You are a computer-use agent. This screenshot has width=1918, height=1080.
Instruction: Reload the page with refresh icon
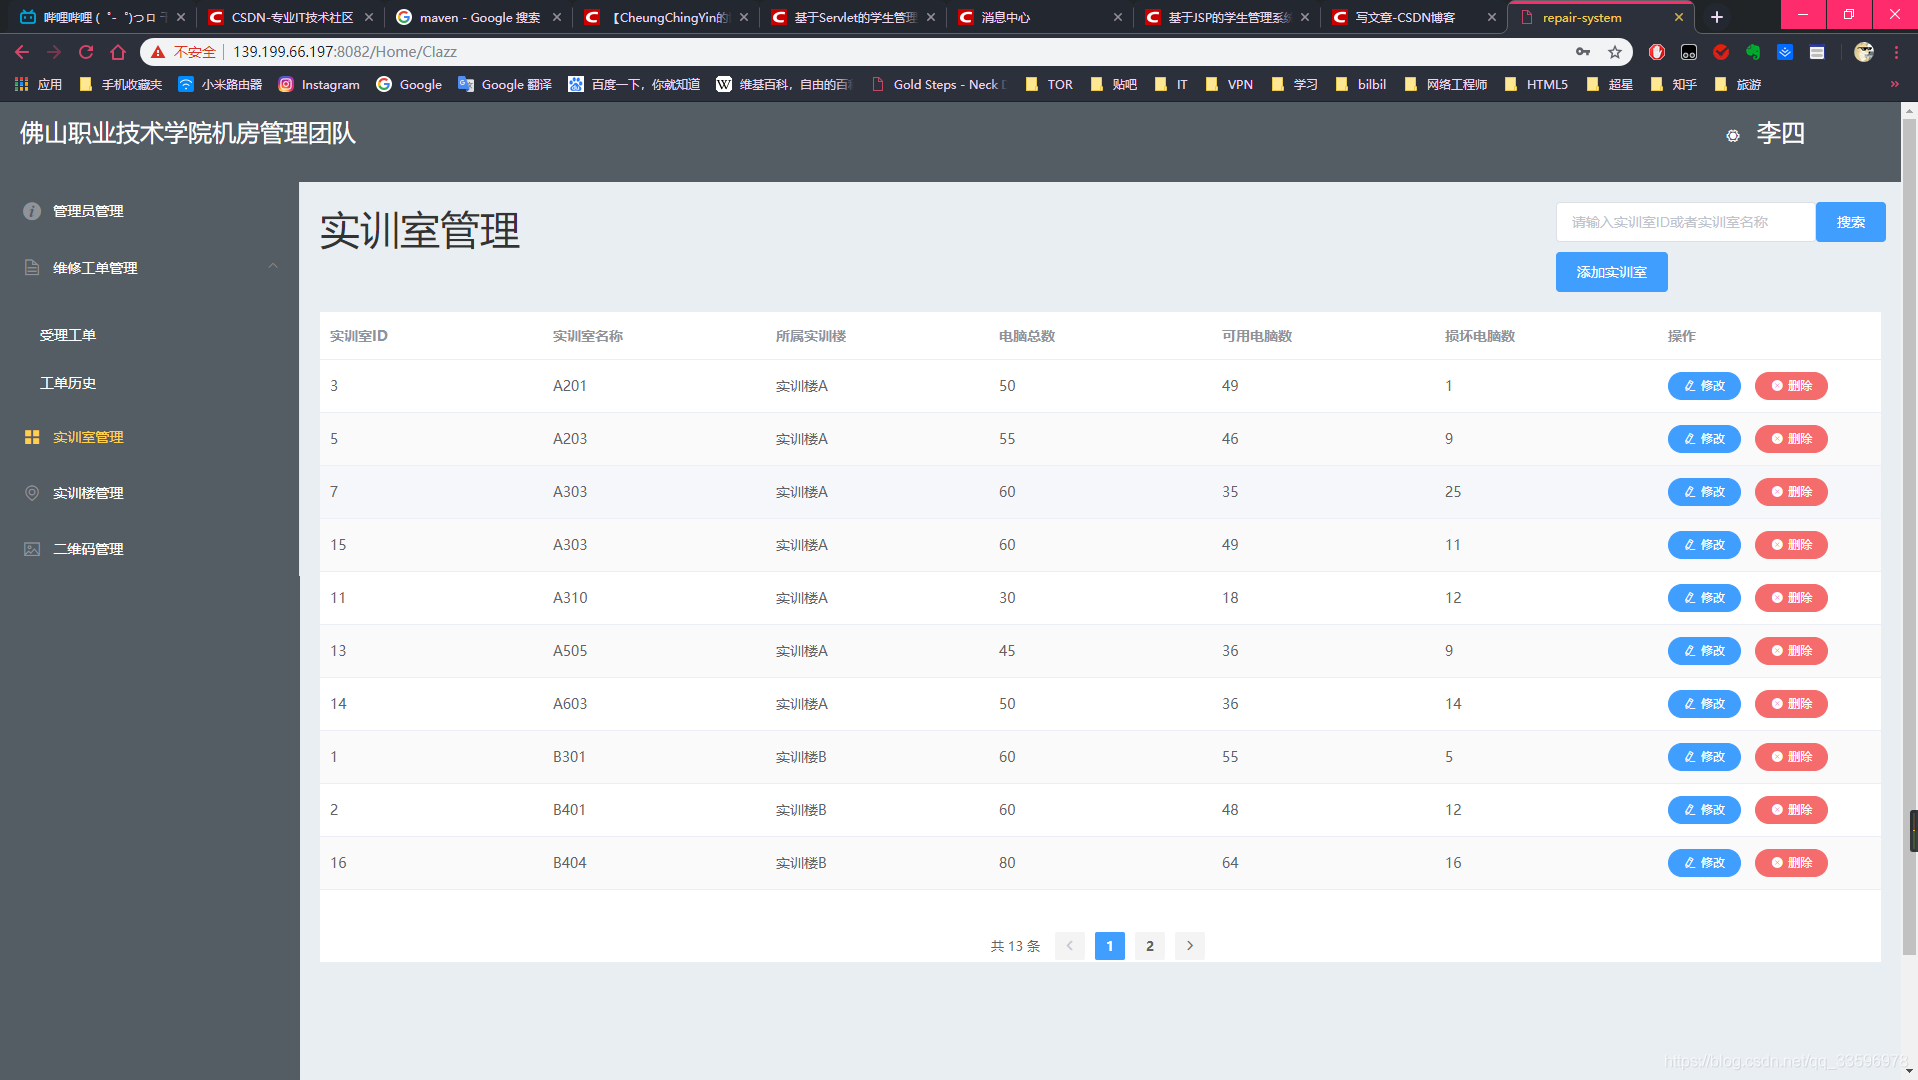pos(86,52)
